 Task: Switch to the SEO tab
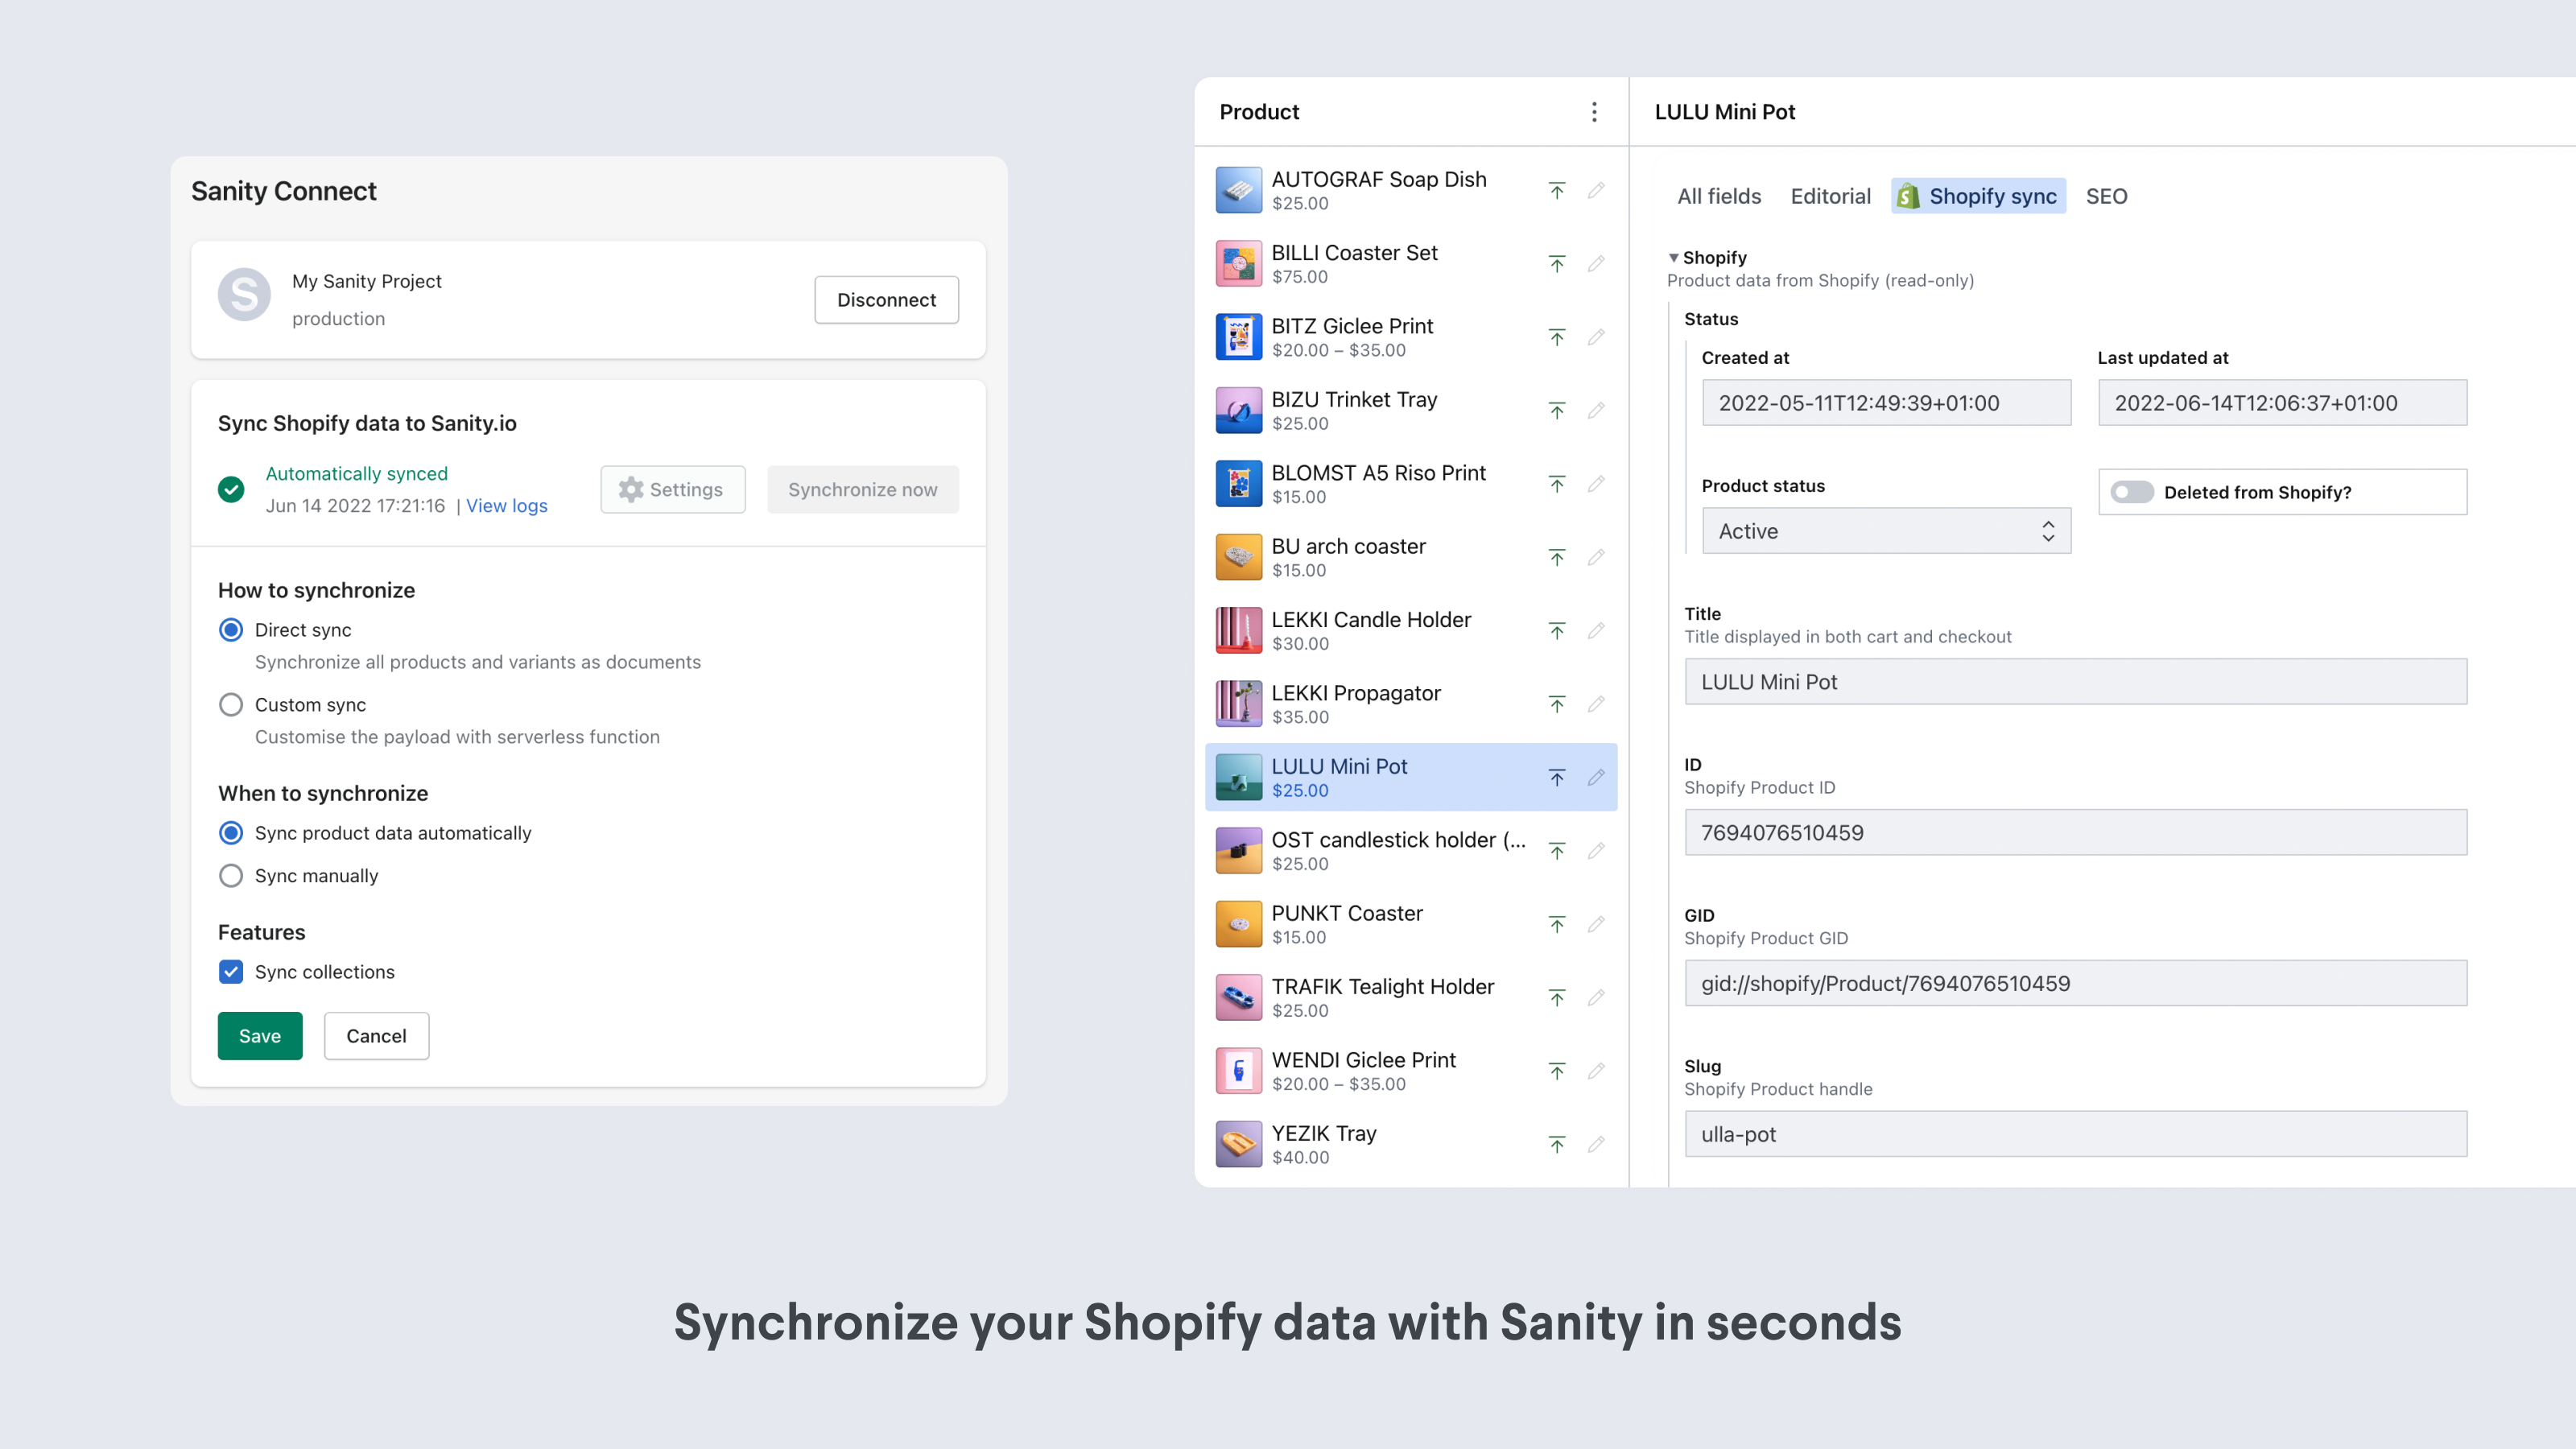pos(2106,197)
